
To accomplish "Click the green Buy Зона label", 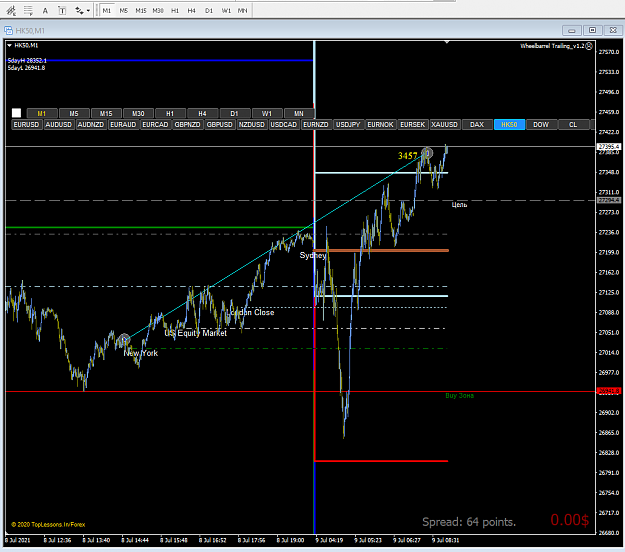I will click(460, 396).
